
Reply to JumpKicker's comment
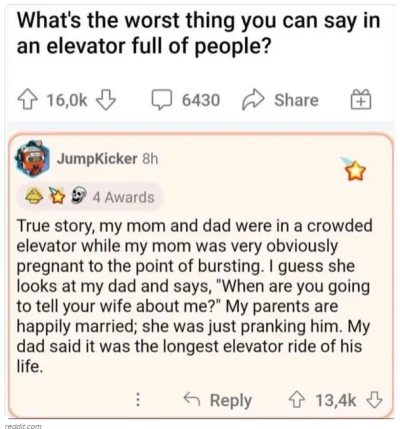tap(218, 400)
